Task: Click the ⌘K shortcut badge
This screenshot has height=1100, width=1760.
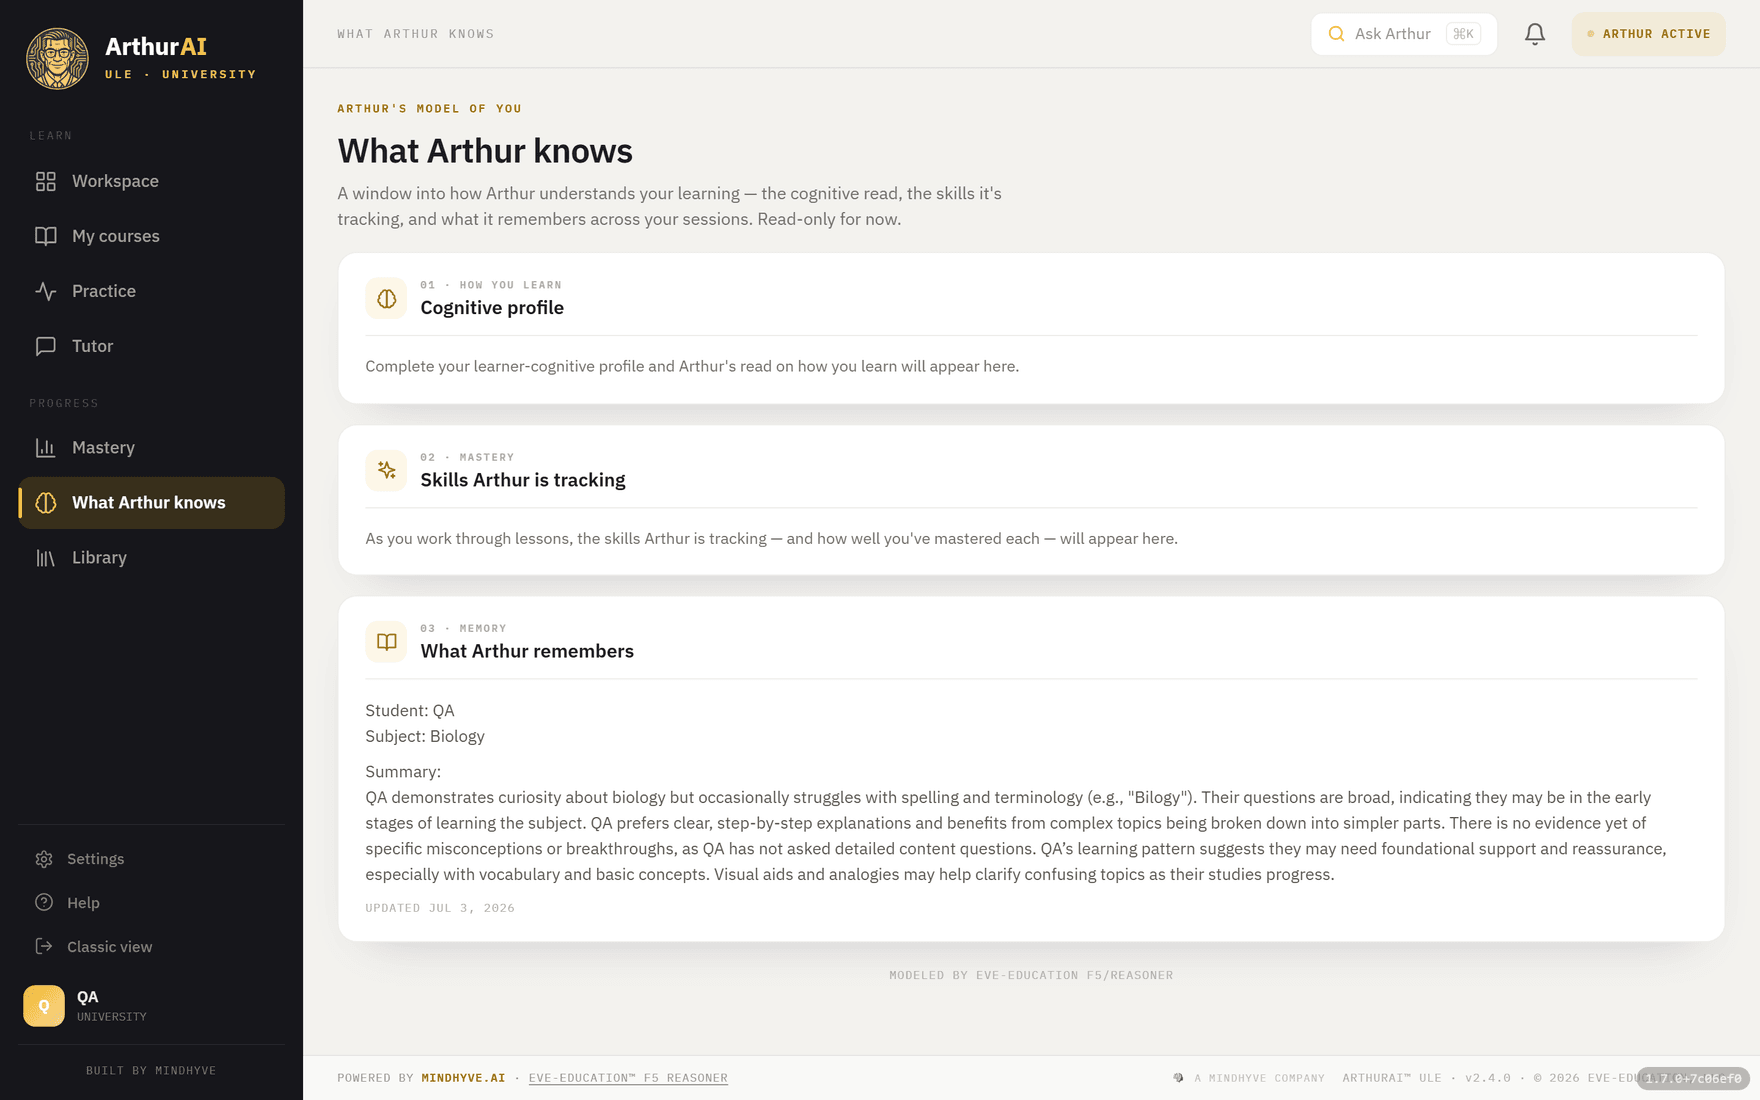Action: [x=1463, y=34]
